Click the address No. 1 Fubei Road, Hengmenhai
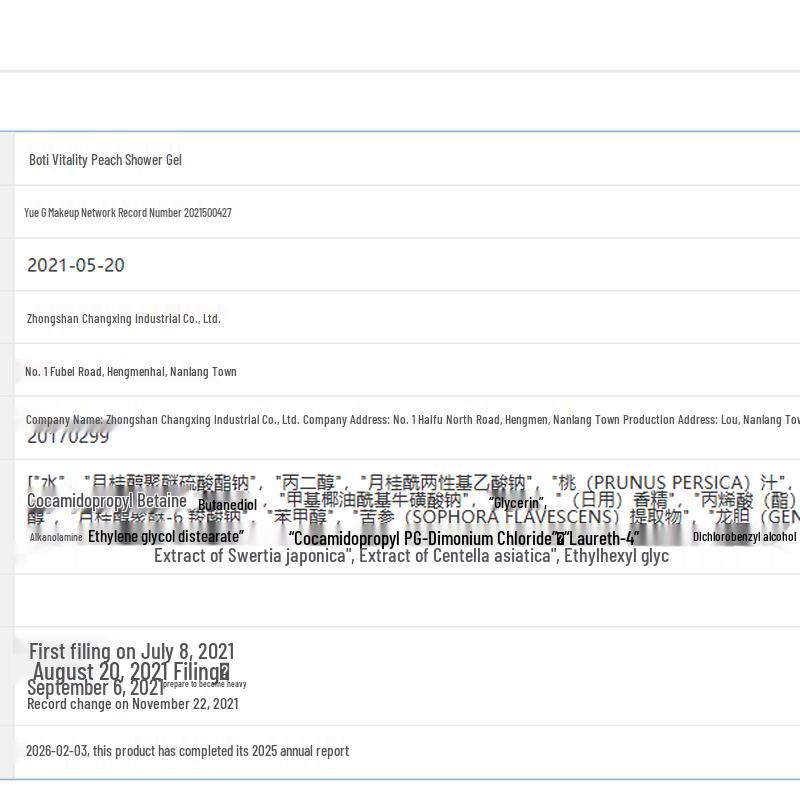 95,371
